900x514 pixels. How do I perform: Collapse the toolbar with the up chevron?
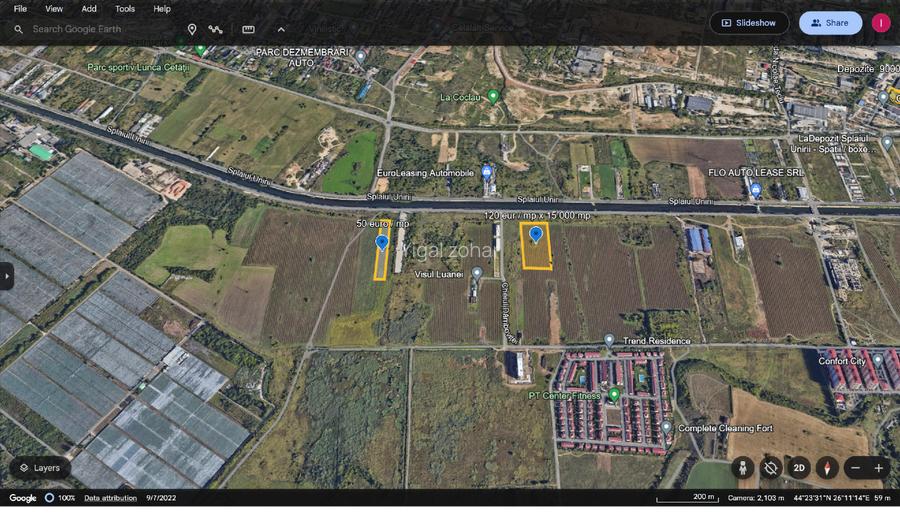coord(281,30)
